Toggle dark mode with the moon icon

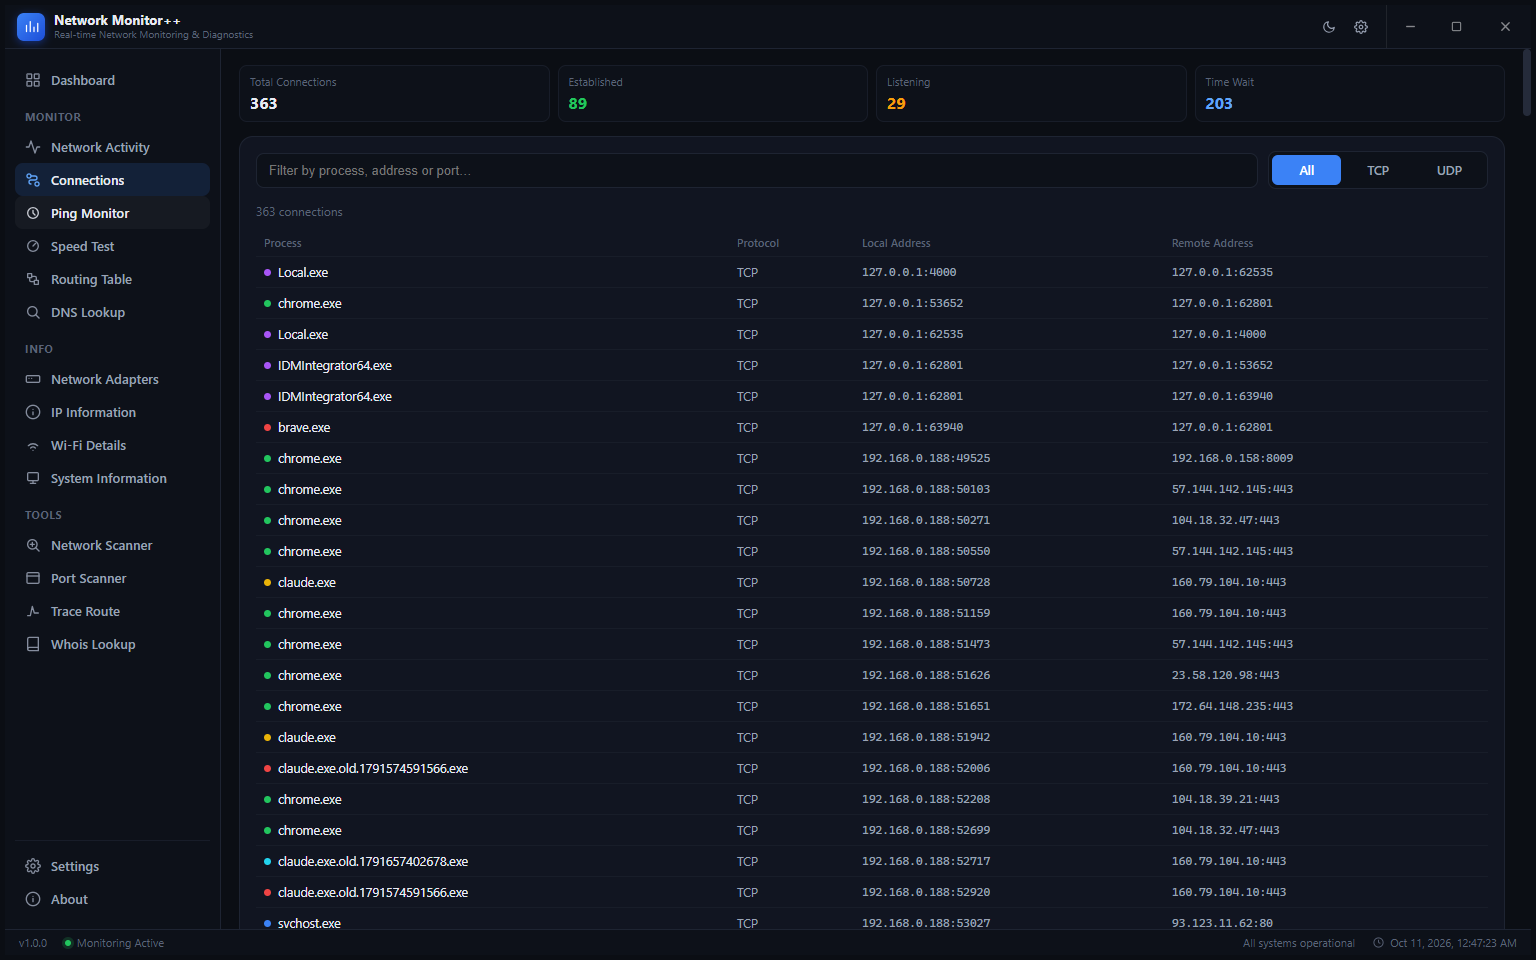(1329, 27)
